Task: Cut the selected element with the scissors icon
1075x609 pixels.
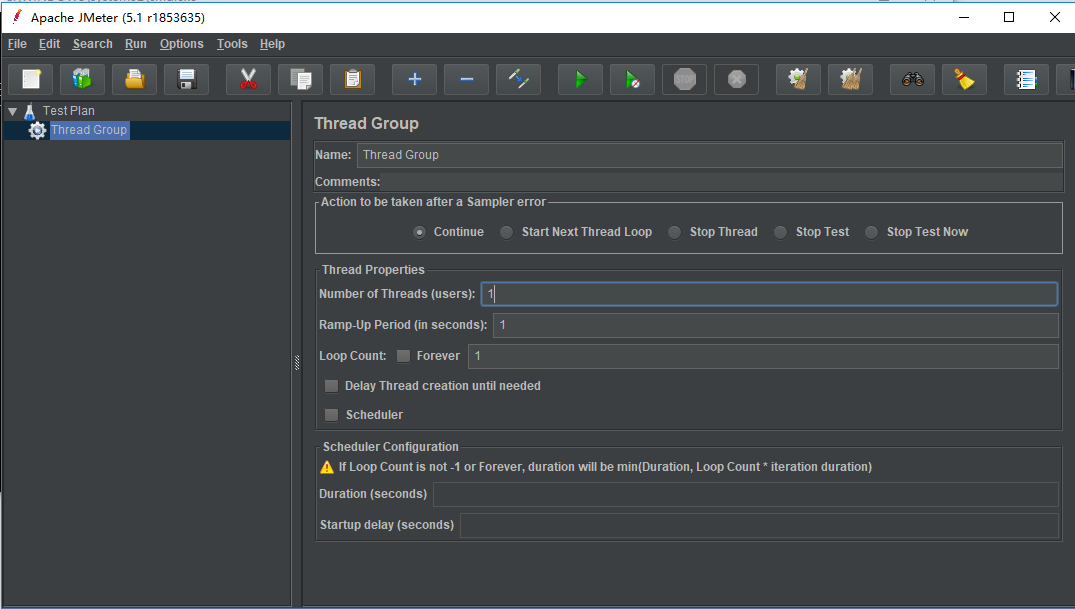Action: tap(248, 80)
